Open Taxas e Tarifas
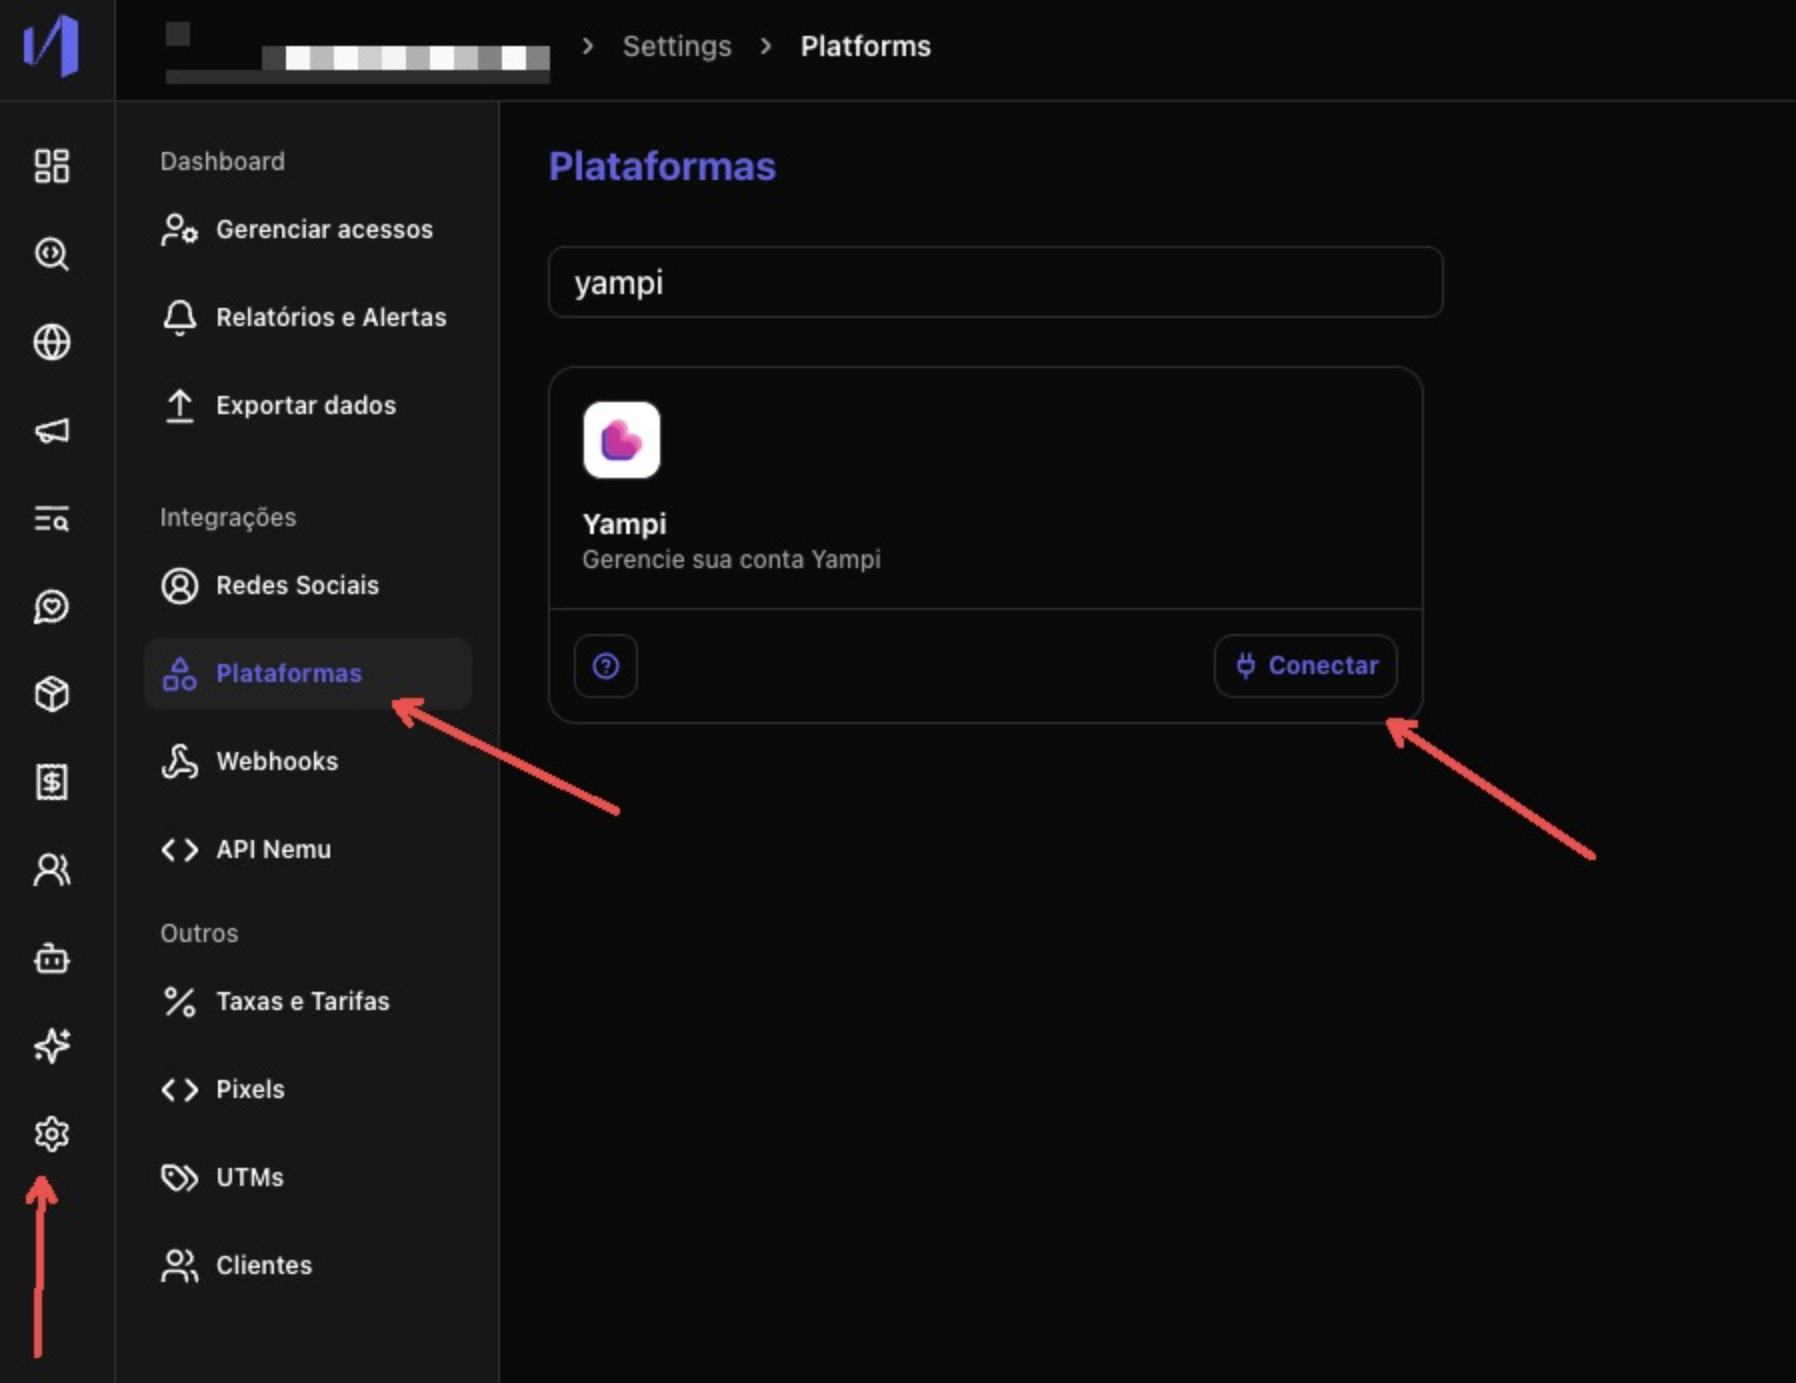This screenshot has width=1796, height=1383. point(308,1002)
